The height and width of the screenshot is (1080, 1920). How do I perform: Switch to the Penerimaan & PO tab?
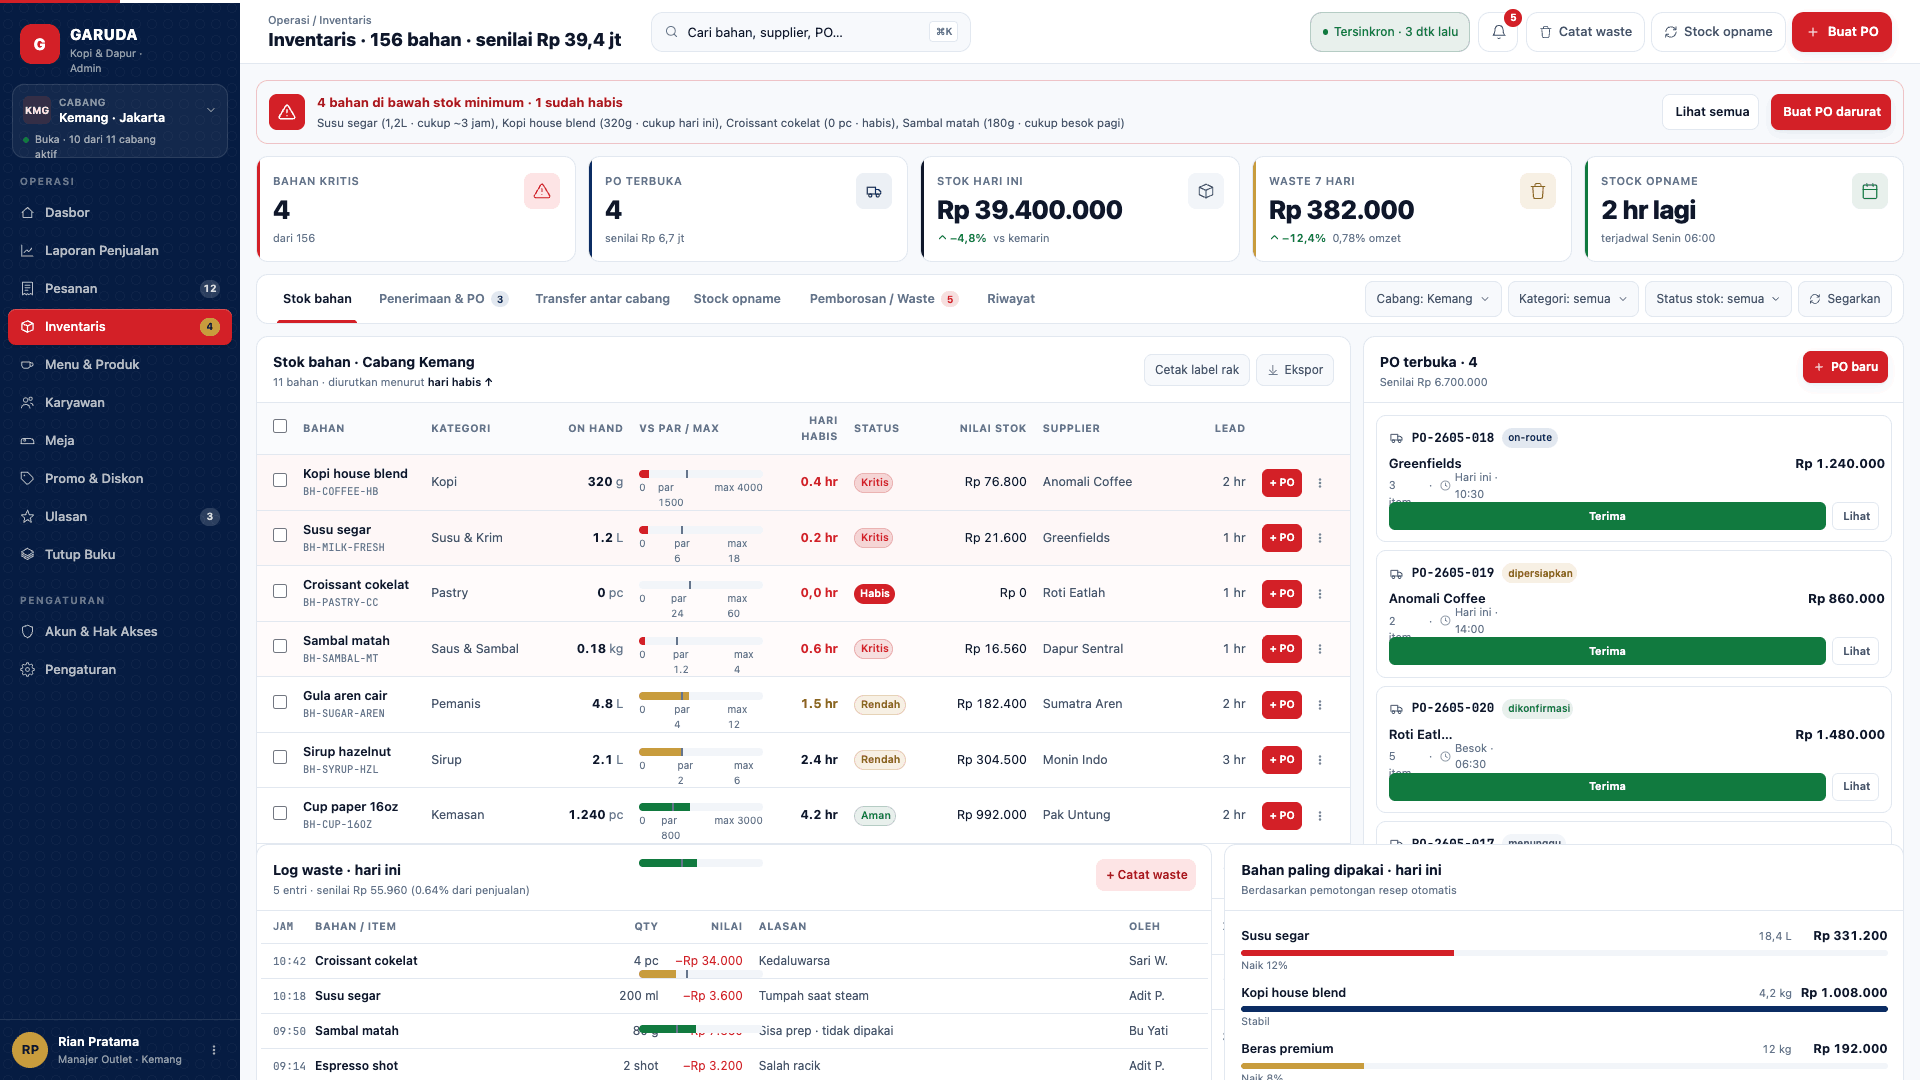[443, 299]
